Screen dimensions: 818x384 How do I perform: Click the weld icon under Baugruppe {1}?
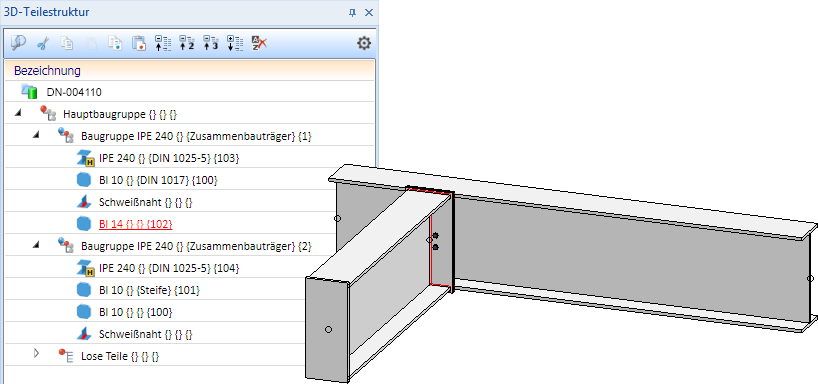pyautogui.click(x=84, y=201)
